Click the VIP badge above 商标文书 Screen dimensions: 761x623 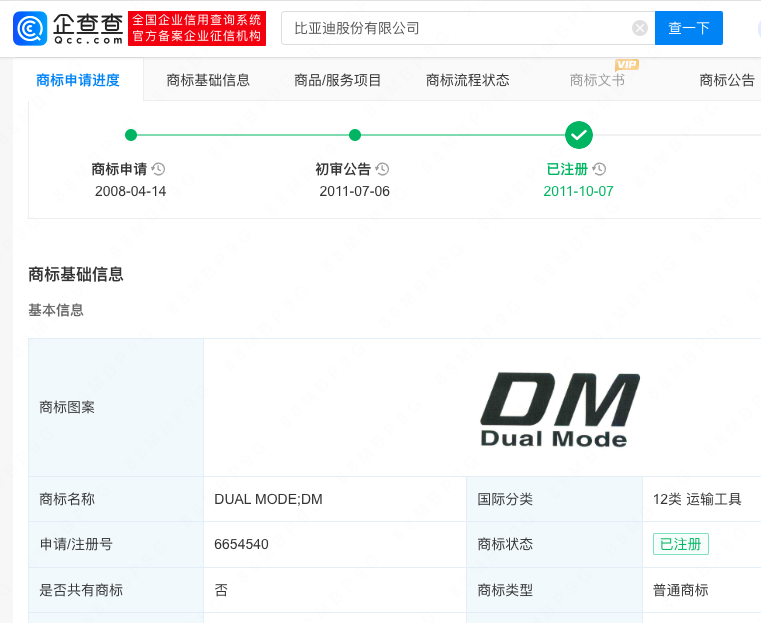pyautogui.click(x=627, y=65)
